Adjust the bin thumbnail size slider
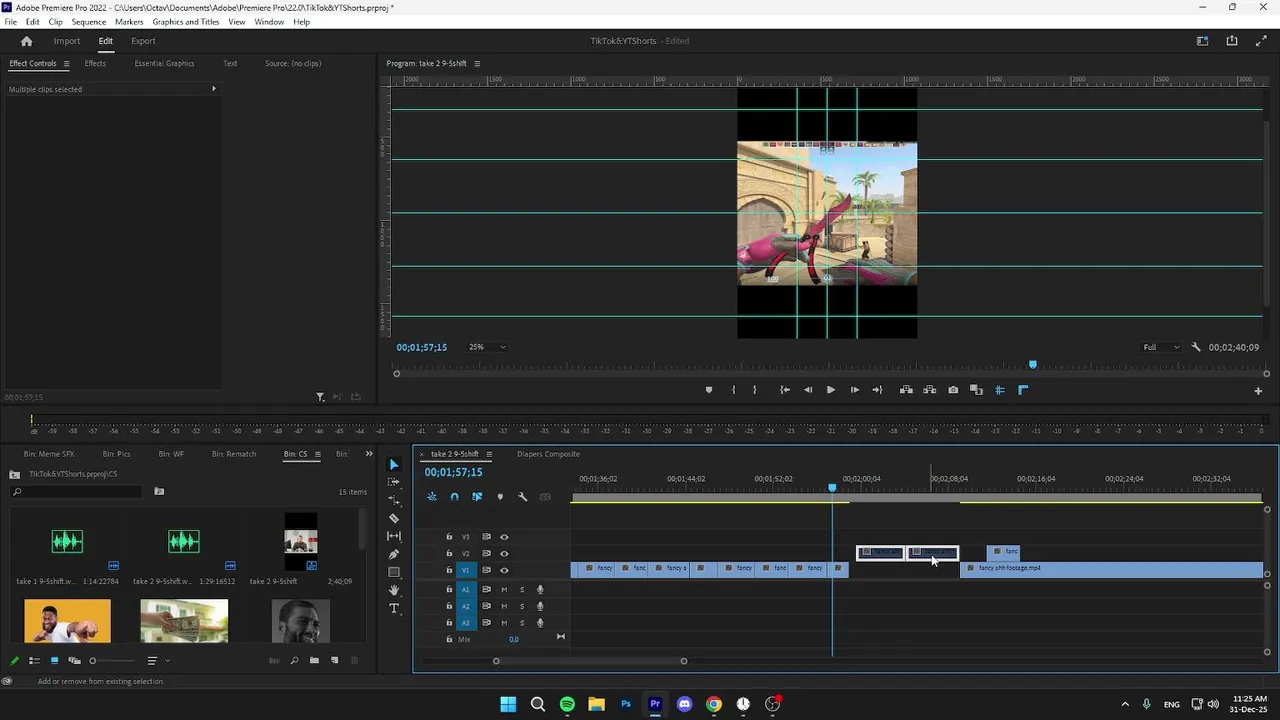The height and width of the screenshot is (720, 1280). coord(111,661)
